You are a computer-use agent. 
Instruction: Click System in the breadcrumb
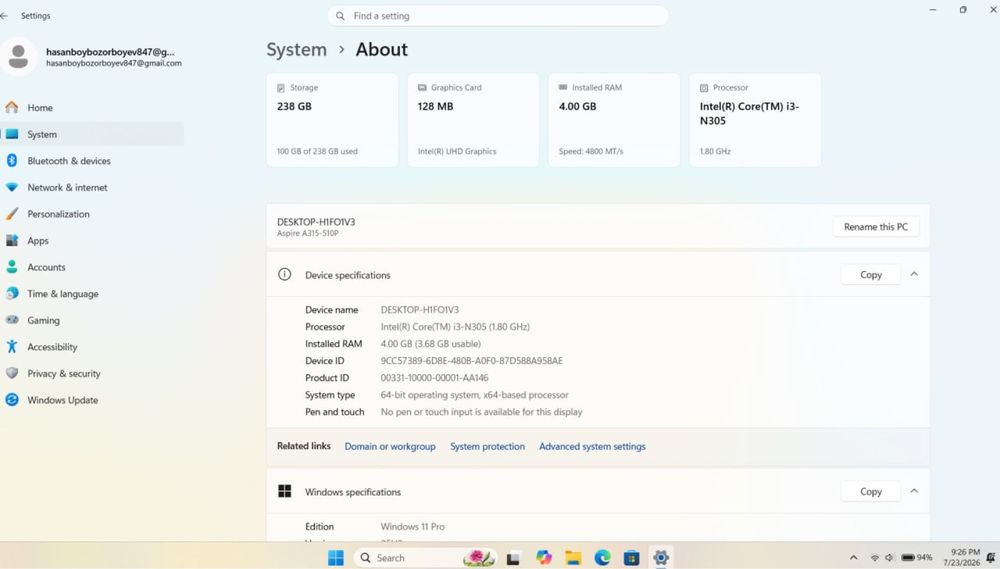[297, 50]
